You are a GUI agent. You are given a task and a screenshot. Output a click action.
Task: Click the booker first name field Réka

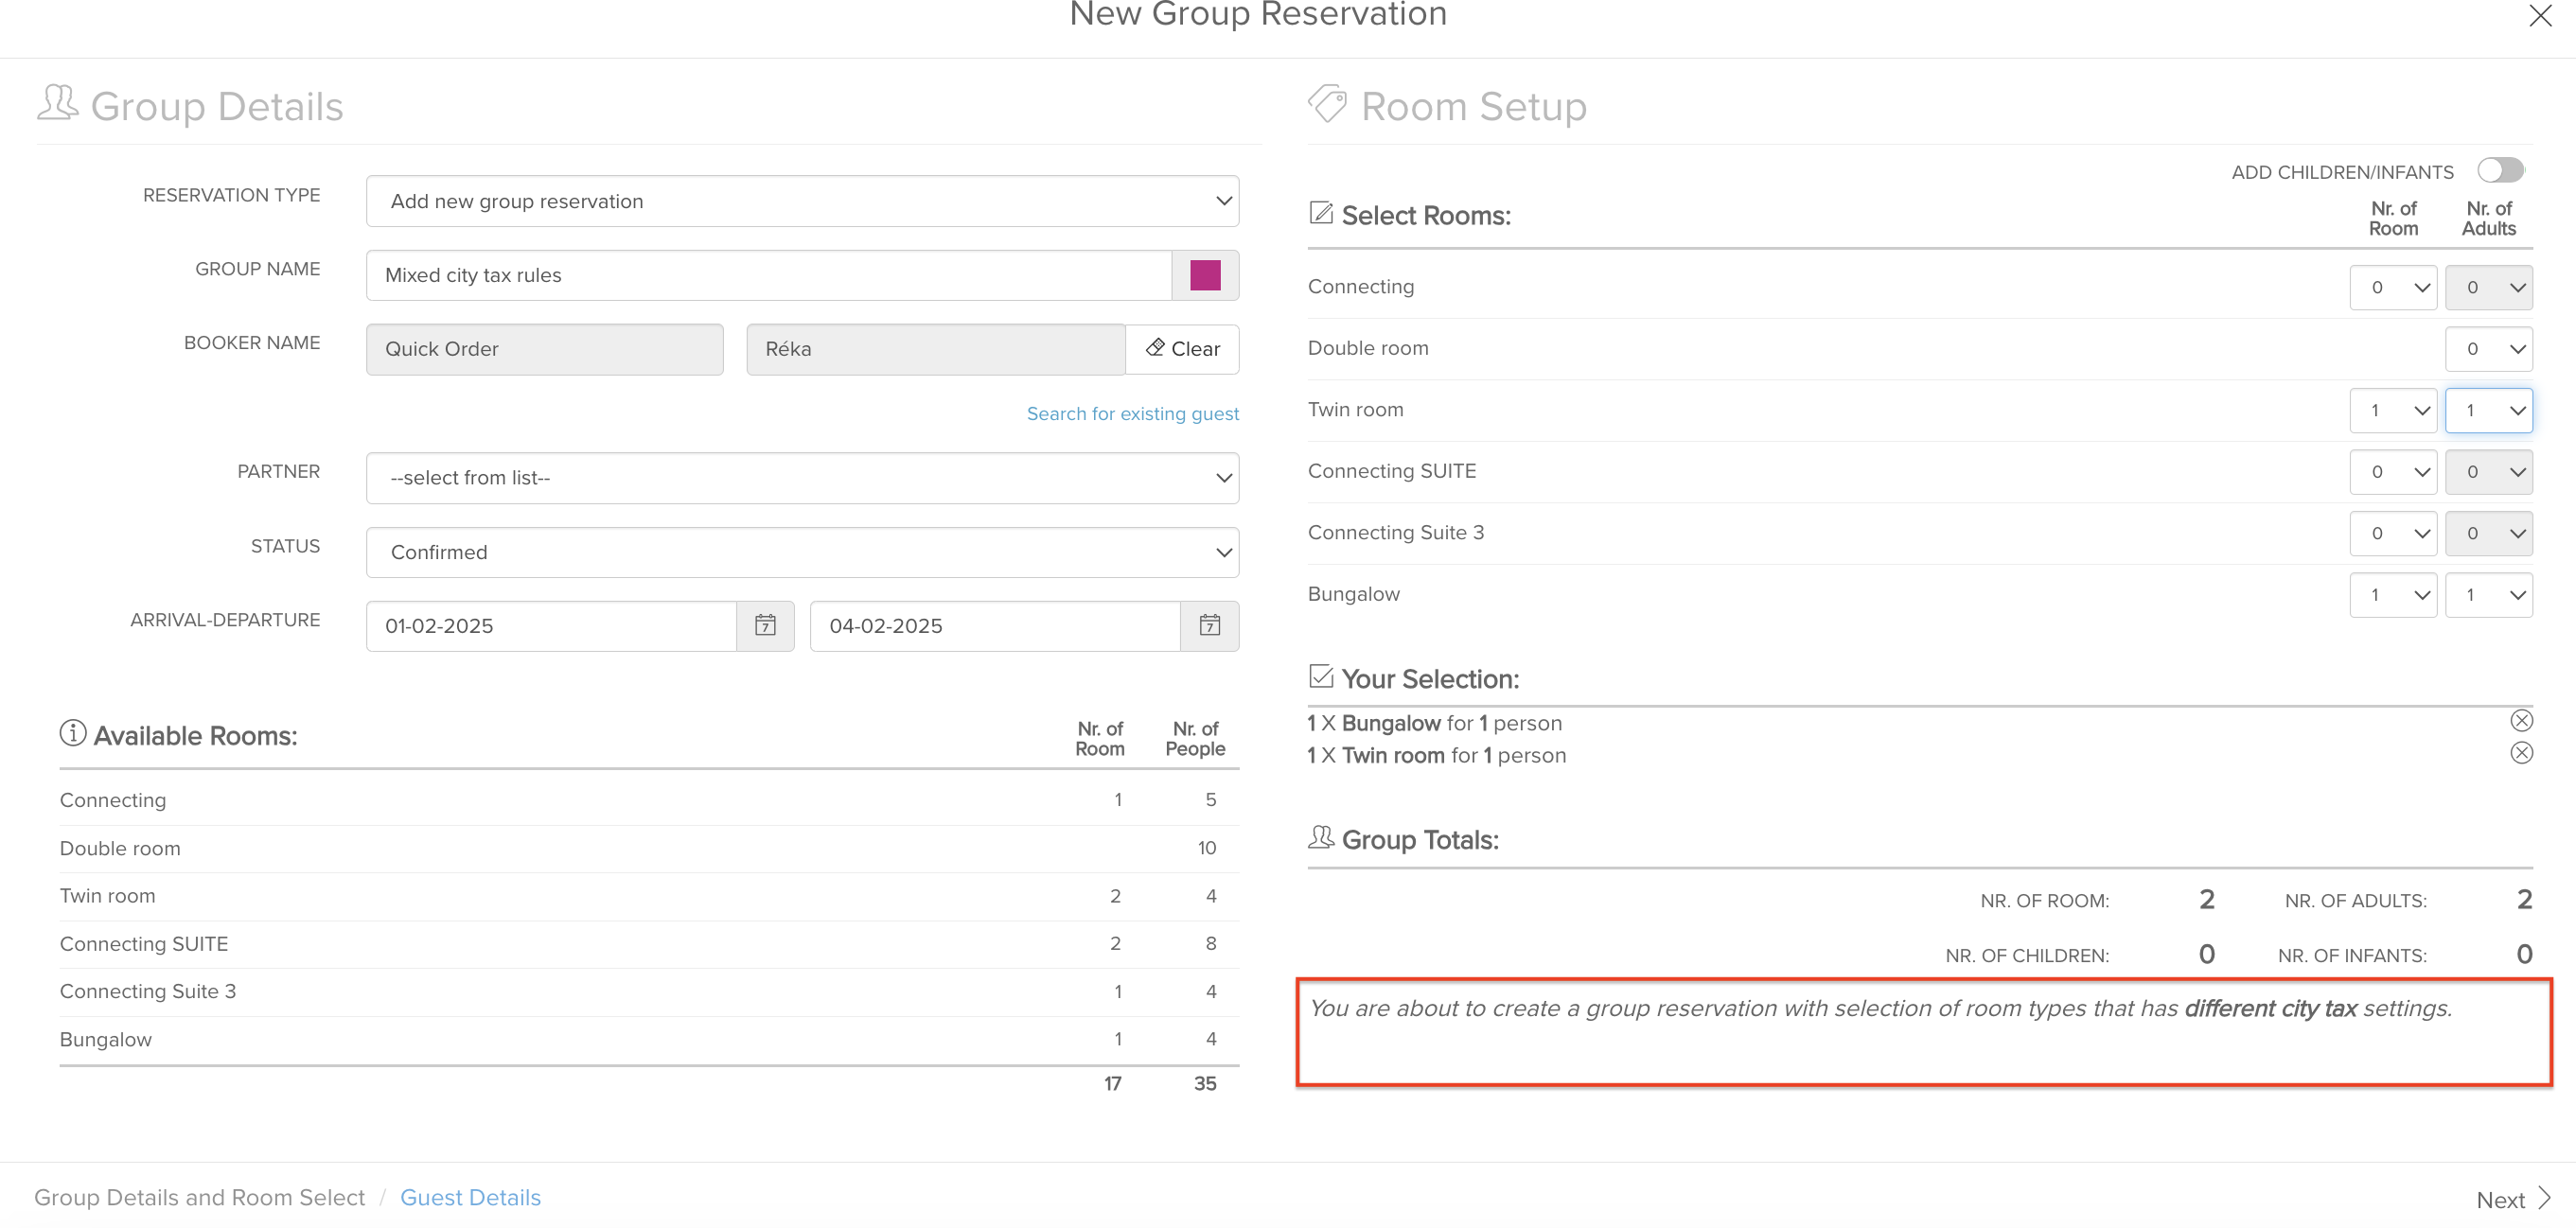[935, 349]
